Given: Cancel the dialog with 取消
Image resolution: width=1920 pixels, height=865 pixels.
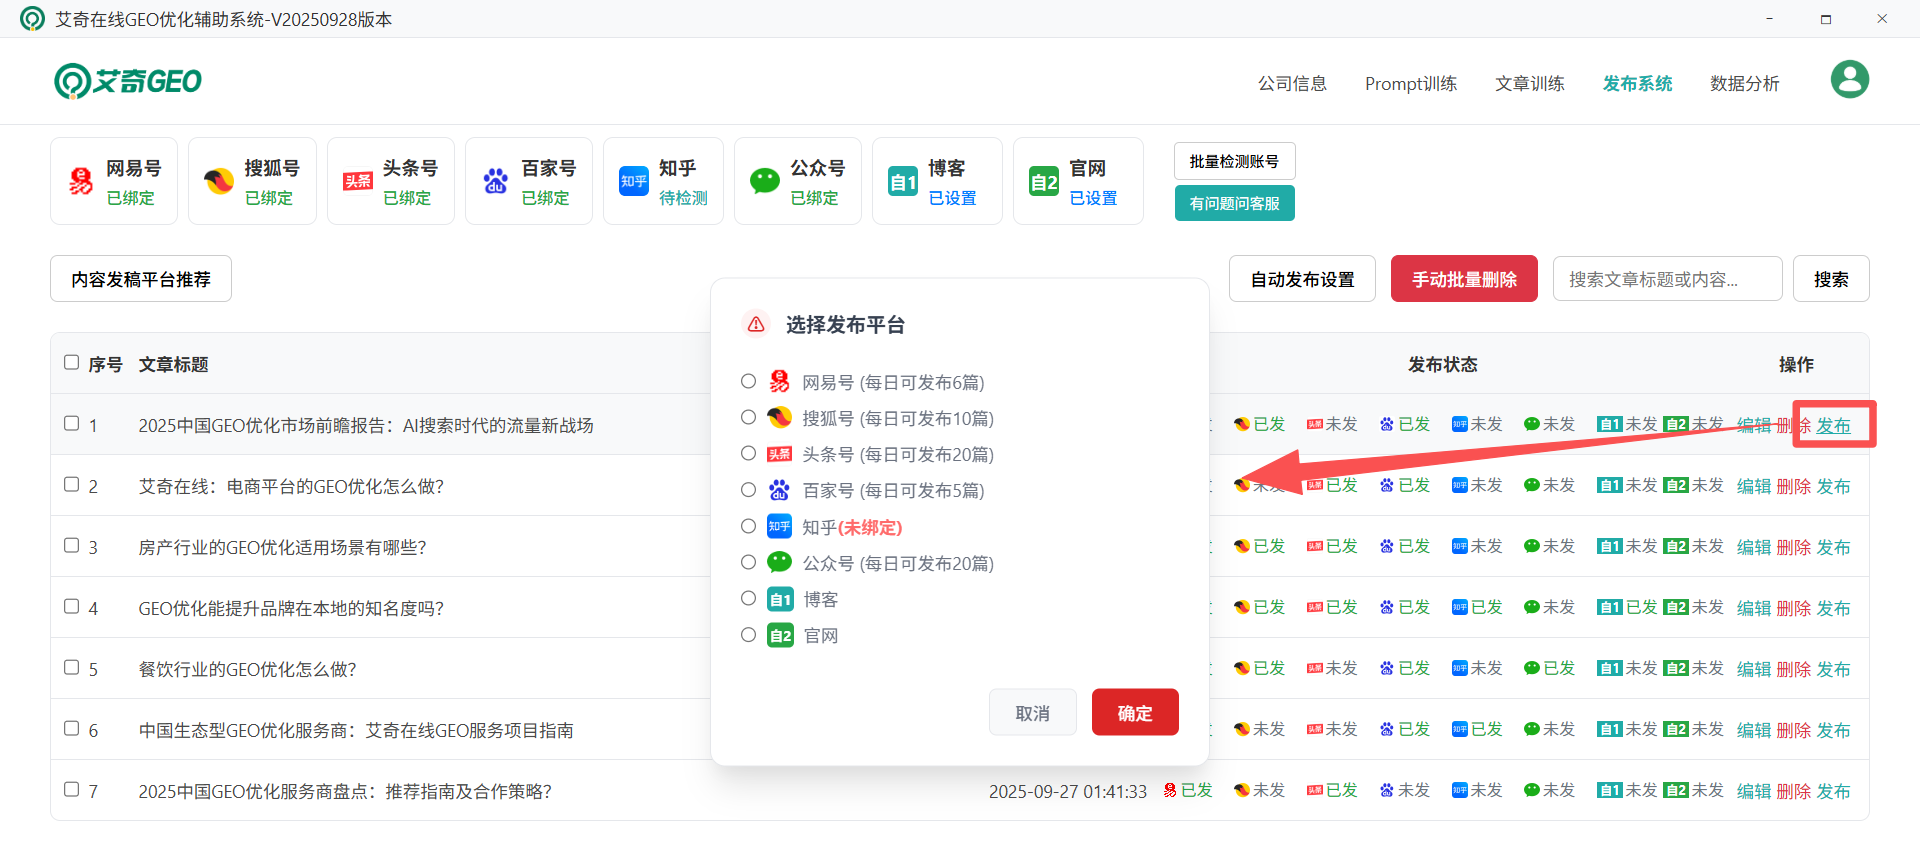Looking at the screenshot, I should coord(1033,712).
